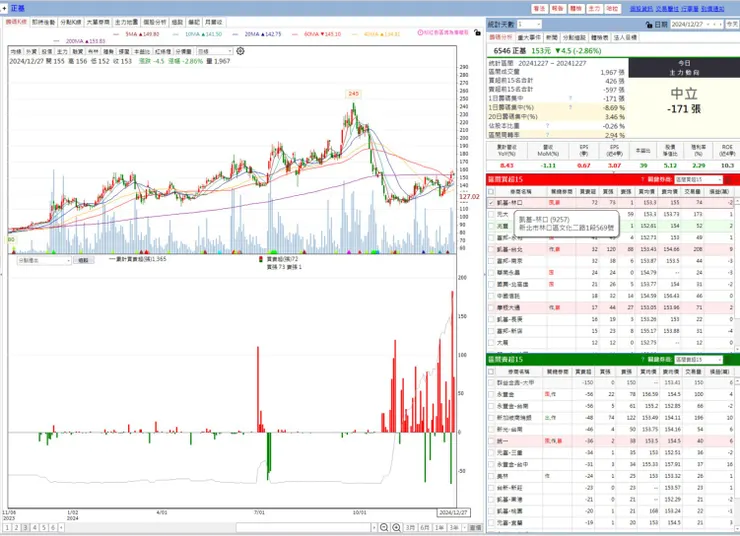Click help question mark beside 佔股本比重
The image size is (740, 536).
point(547,126)
